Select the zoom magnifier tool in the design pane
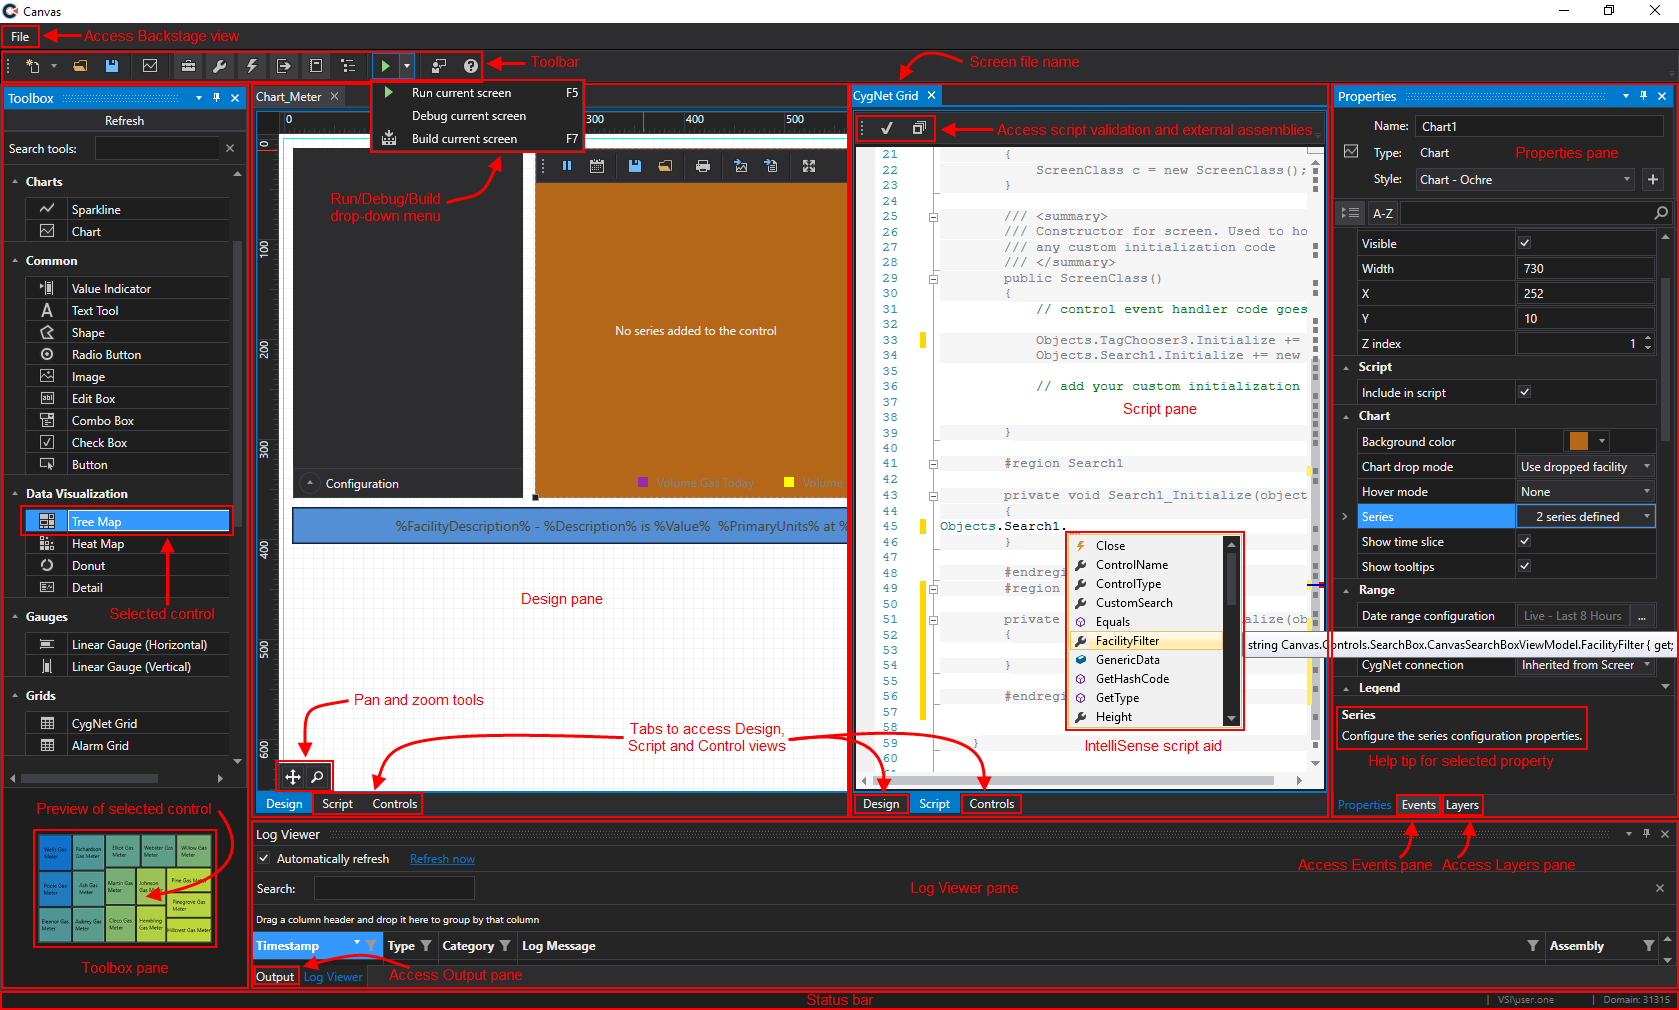The width and height of the screenshot is (1679, 1010). coord(317,776)
